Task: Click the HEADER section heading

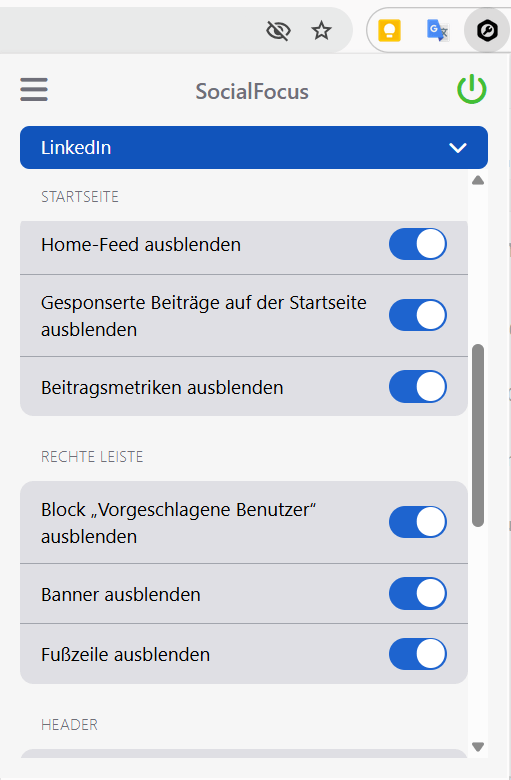Action: tap(69, 725)
